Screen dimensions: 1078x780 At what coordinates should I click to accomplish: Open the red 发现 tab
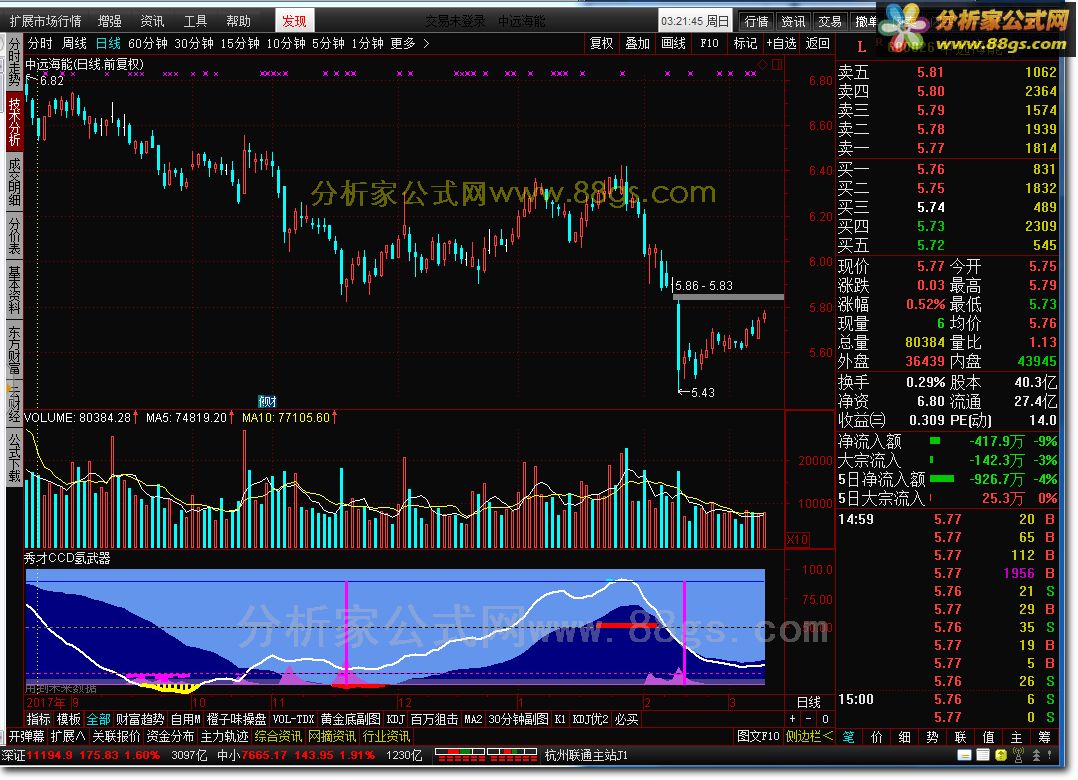[x=294, y=21]
